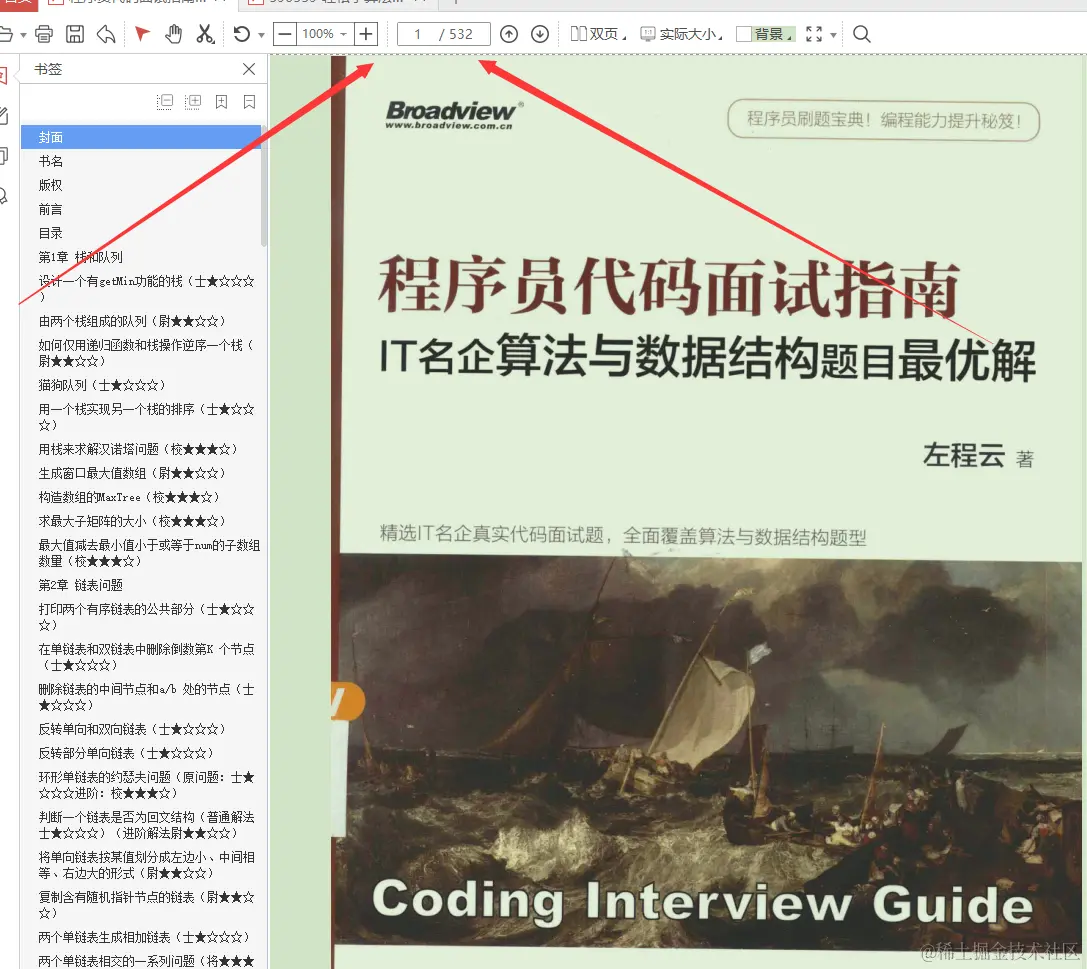Click the bookmarks panel vertical scrollbar
1087x969 pixels.
[264, 186]
